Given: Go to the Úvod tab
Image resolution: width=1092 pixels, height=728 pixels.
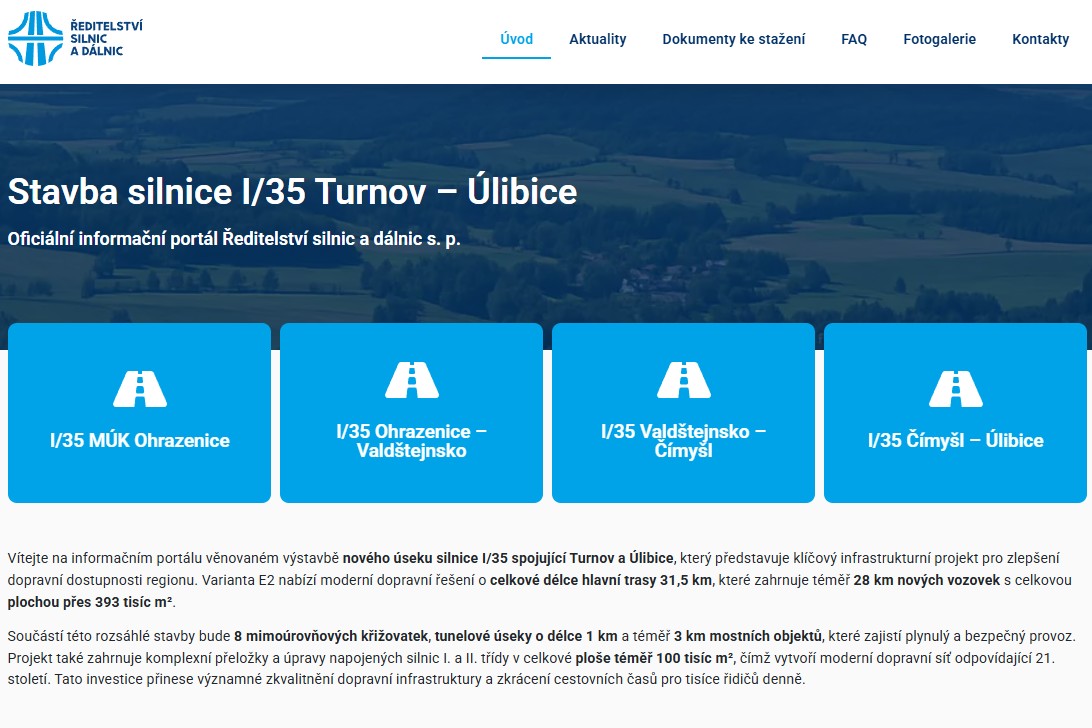Looking at the screenshot, I should tap(516, 40).
